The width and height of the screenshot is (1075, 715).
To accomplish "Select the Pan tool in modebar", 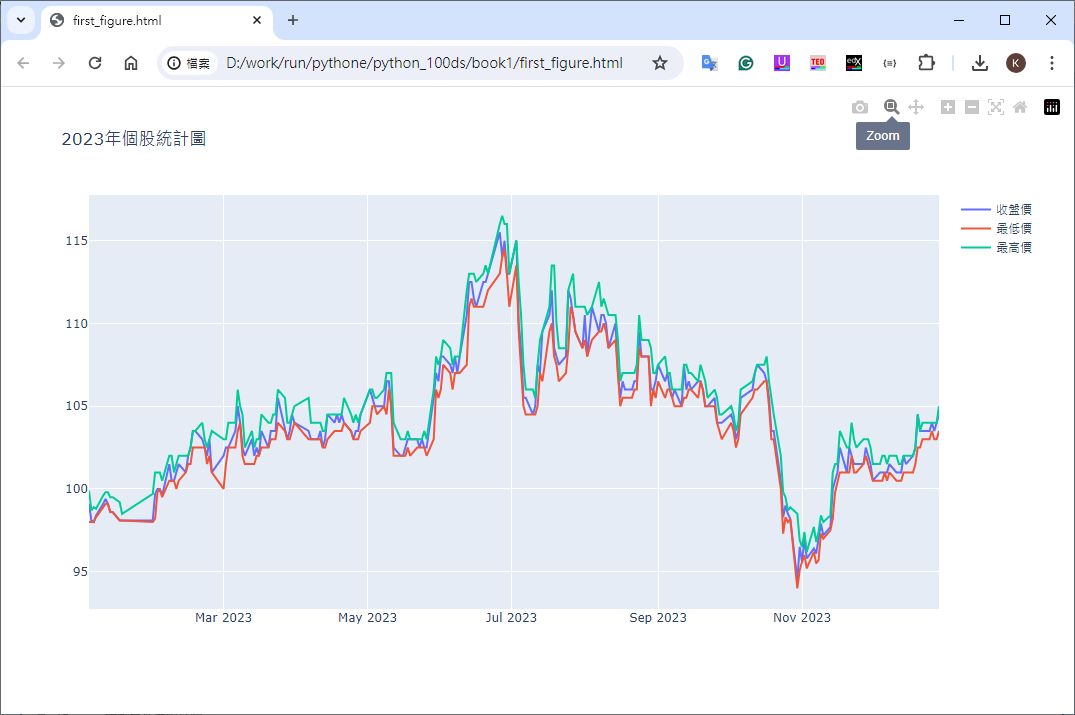I will pyautogui.click(x=916, y=107).
